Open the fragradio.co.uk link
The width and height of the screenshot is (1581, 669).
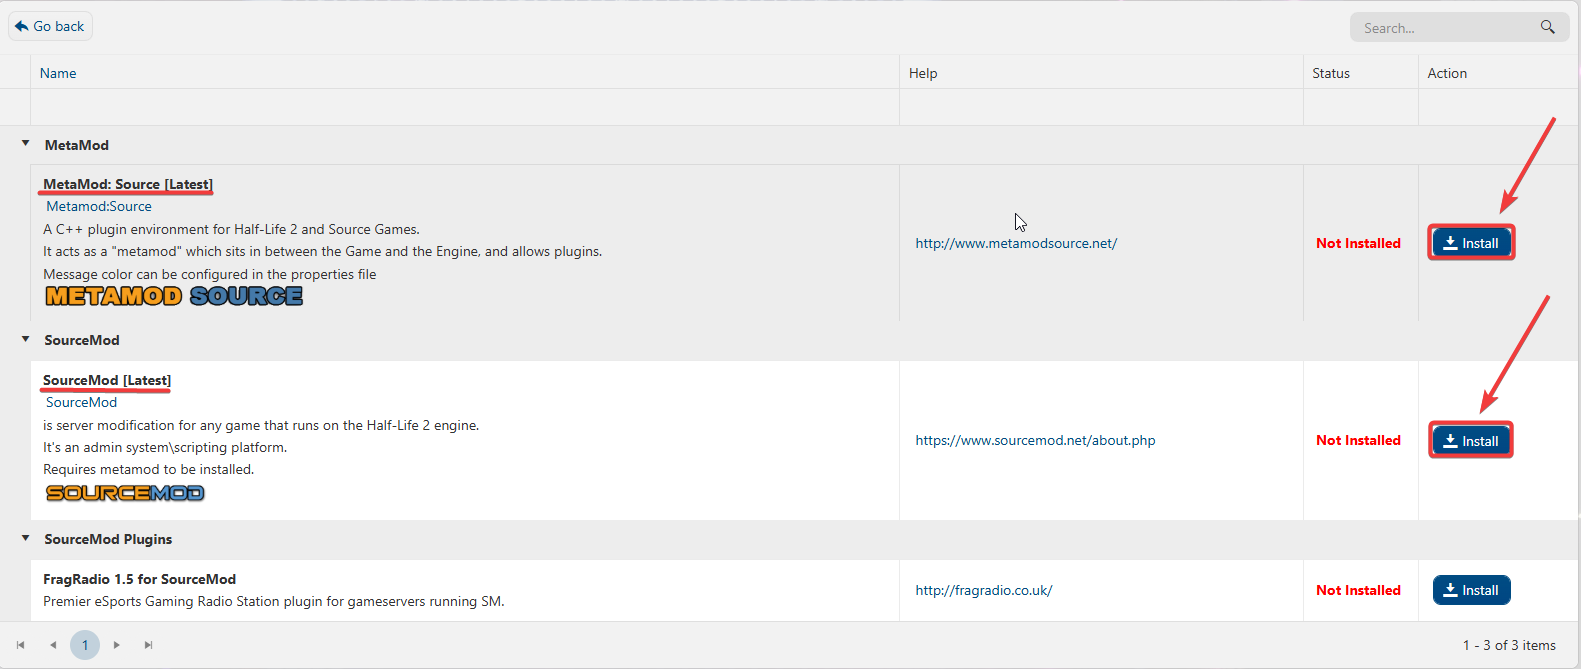click(x=984, y=590)
